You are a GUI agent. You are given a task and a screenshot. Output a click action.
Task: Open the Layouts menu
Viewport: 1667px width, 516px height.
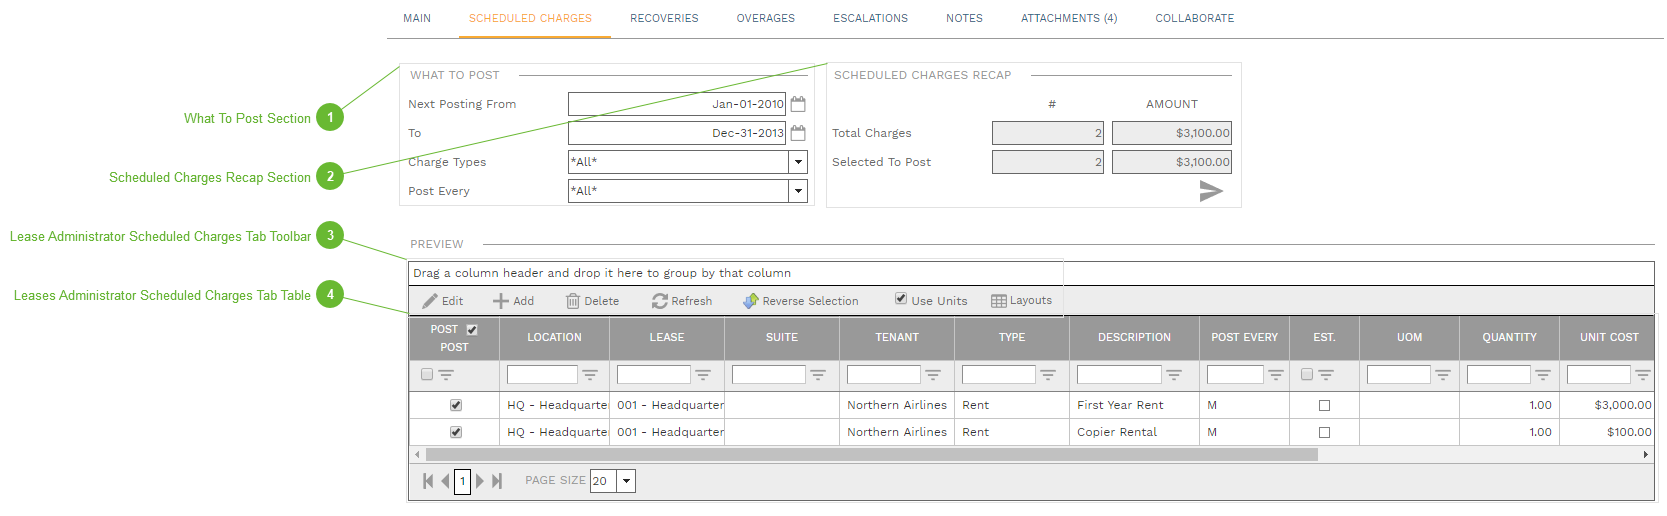tap(1021, 301)
